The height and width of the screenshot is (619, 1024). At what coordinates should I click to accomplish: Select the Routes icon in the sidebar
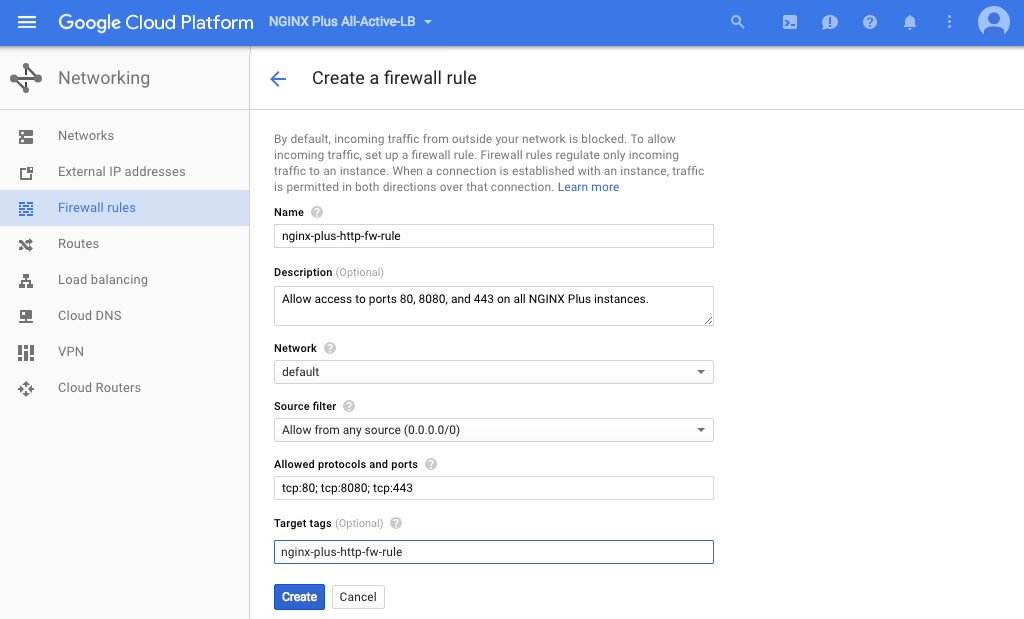click(28, 243)
